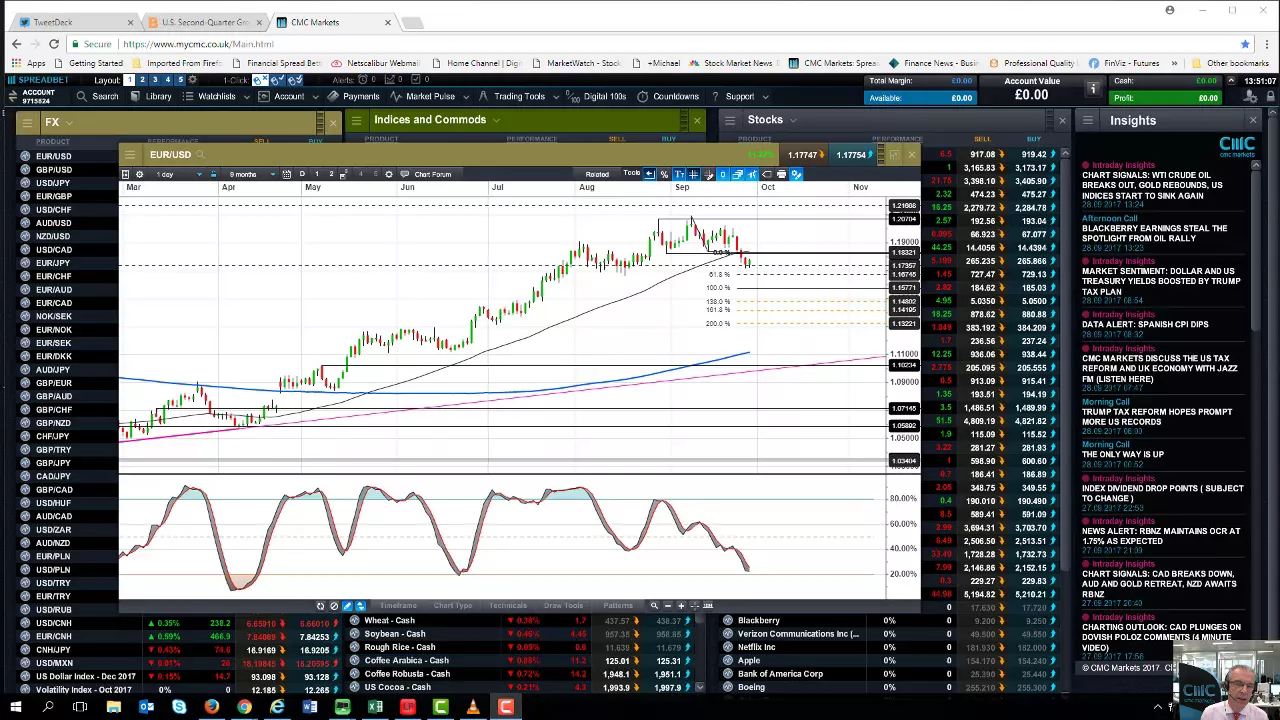
Task: Click the chart refresh icon in bottom toolbar
Action: (x=320, y=605)
